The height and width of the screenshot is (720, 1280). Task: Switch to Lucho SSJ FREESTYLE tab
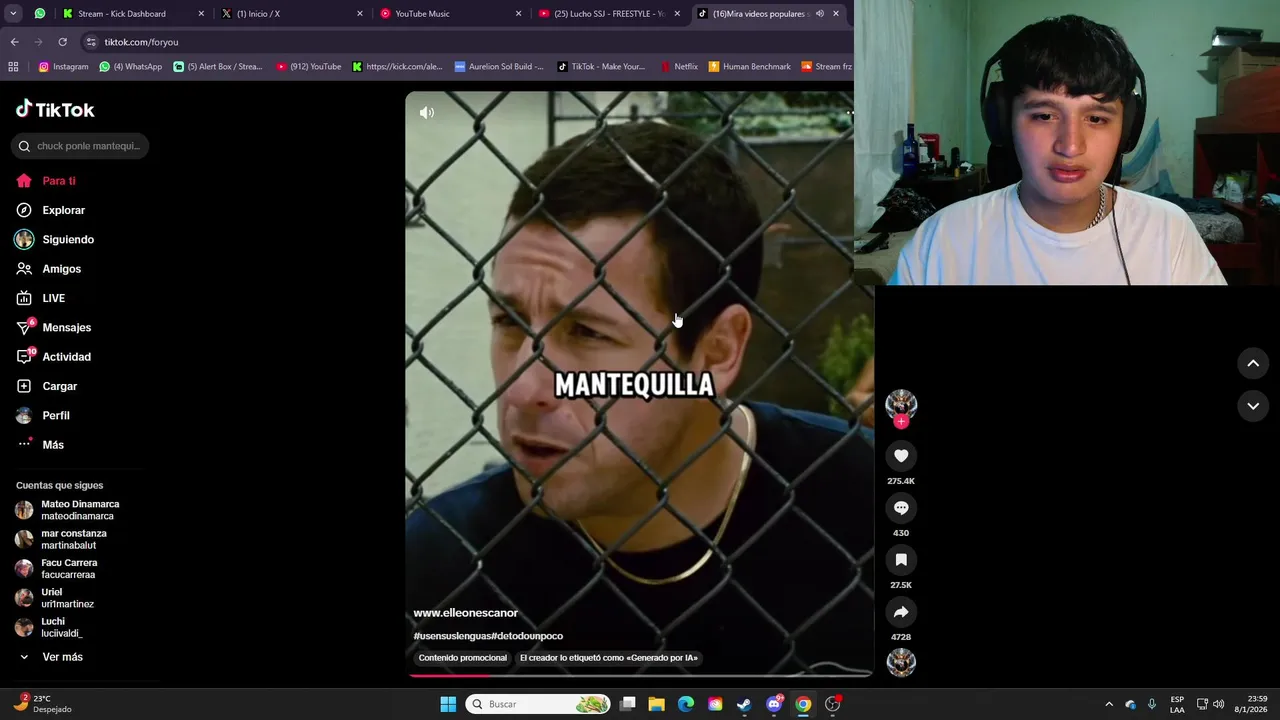click(611, 14)
